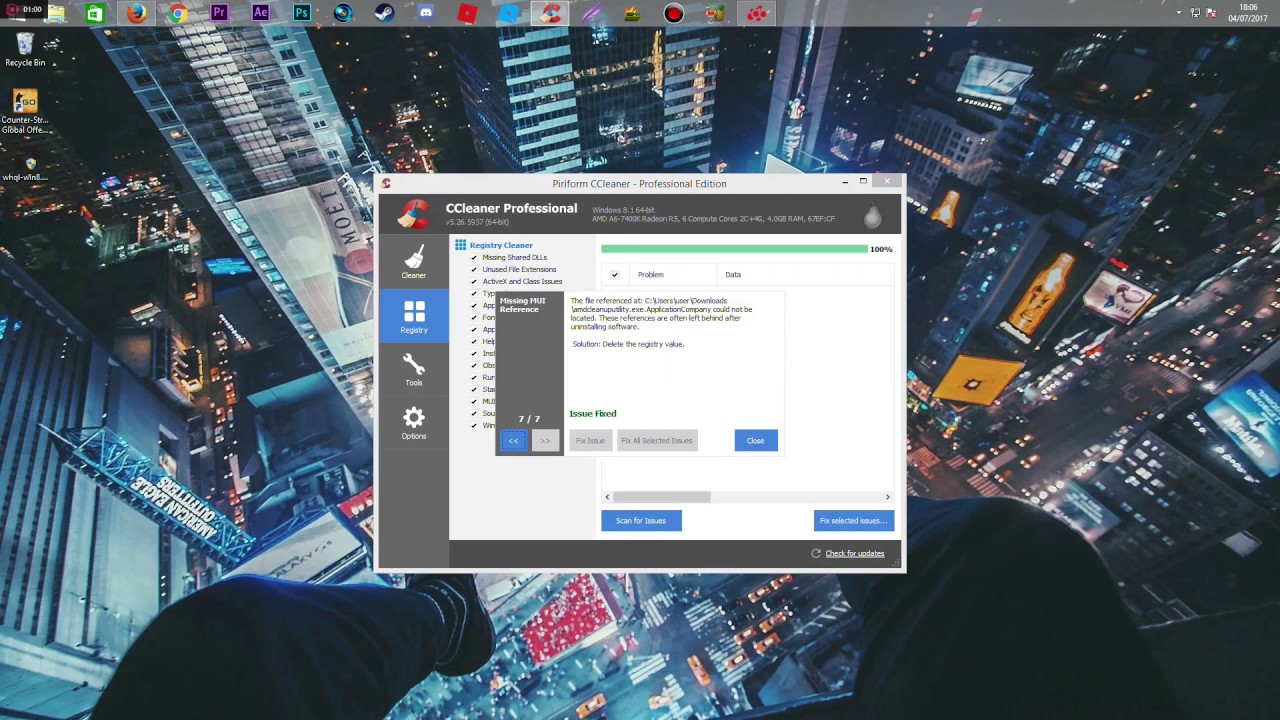The width and height of the screenshot is (1280, 720).
Task: Open the Check for updates link
Action: (855, 553)
